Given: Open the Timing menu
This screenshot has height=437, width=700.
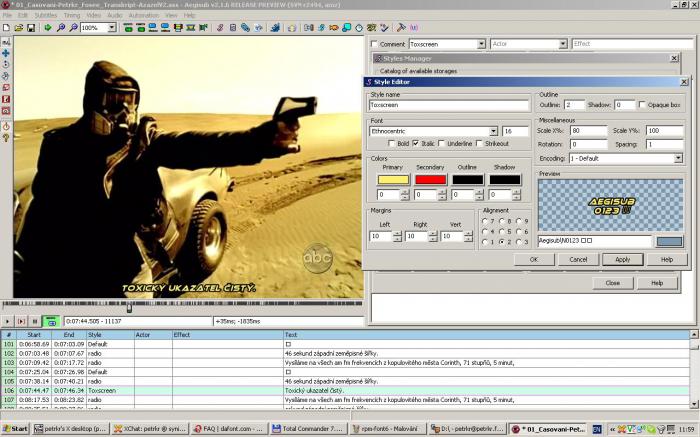Looking at the screenshot, I should [x=71, y=15].
